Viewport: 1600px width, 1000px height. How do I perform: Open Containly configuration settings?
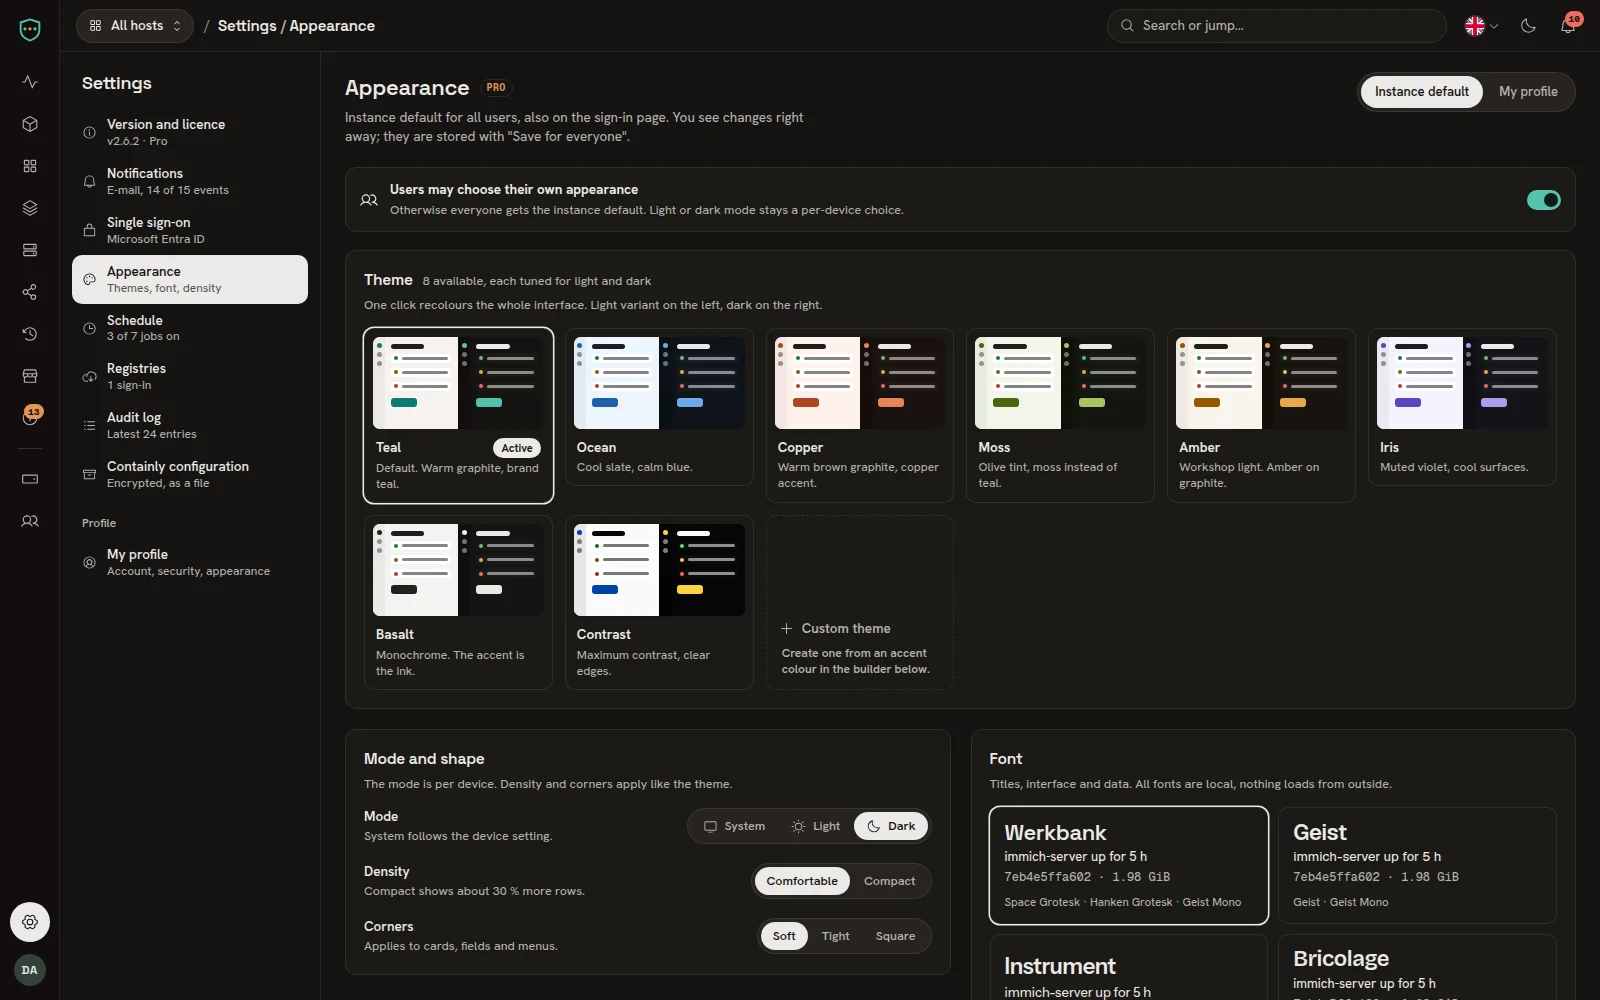click(x=190, y=475)
